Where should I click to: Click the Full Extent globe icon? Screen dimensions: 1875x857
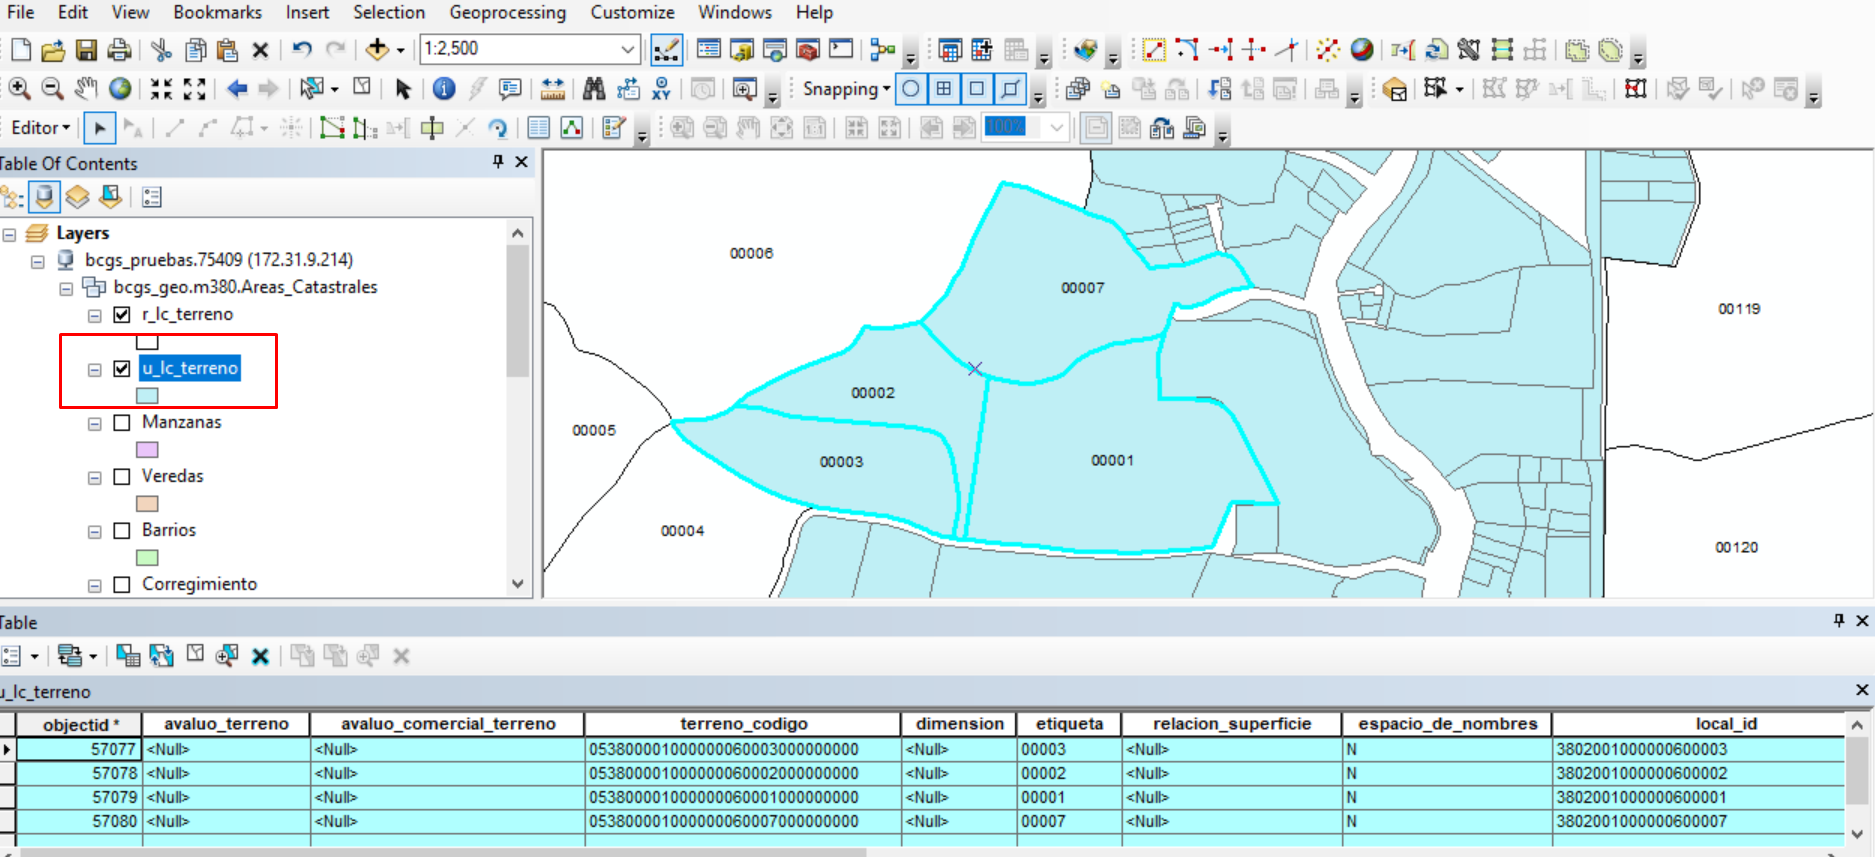click(120, 89)
